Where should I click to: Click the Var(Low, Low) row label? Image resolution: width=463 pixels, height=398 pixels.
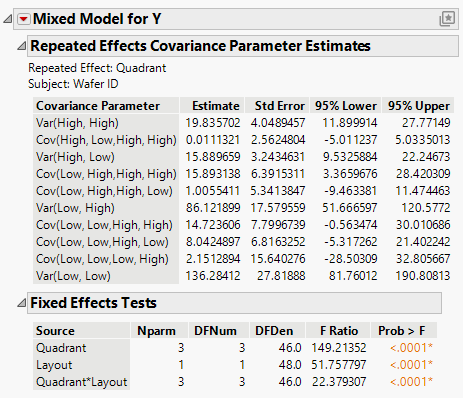point(73,276)
